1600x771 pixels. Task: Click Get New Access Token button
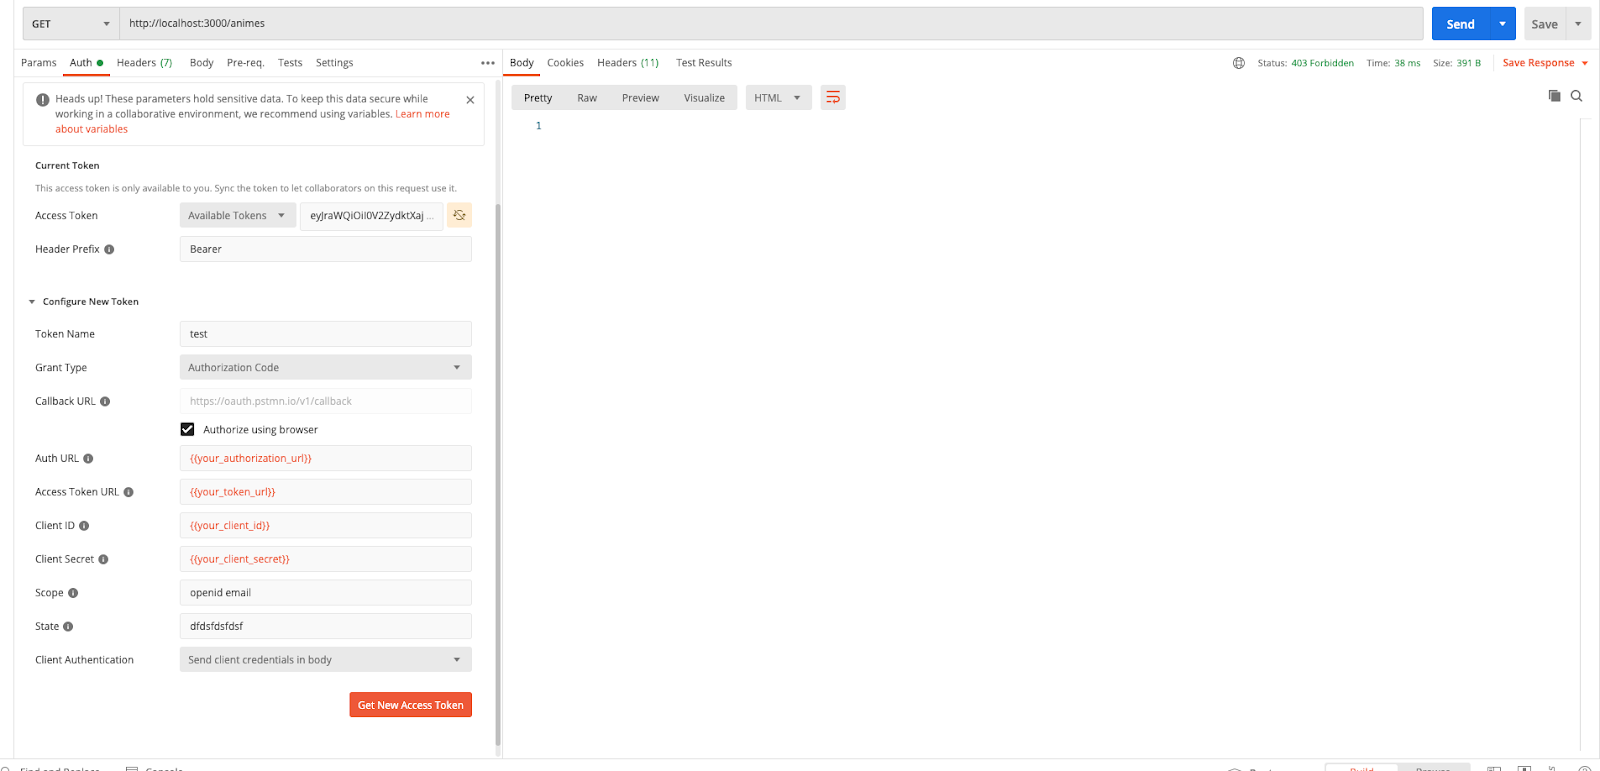coord(410,705)
